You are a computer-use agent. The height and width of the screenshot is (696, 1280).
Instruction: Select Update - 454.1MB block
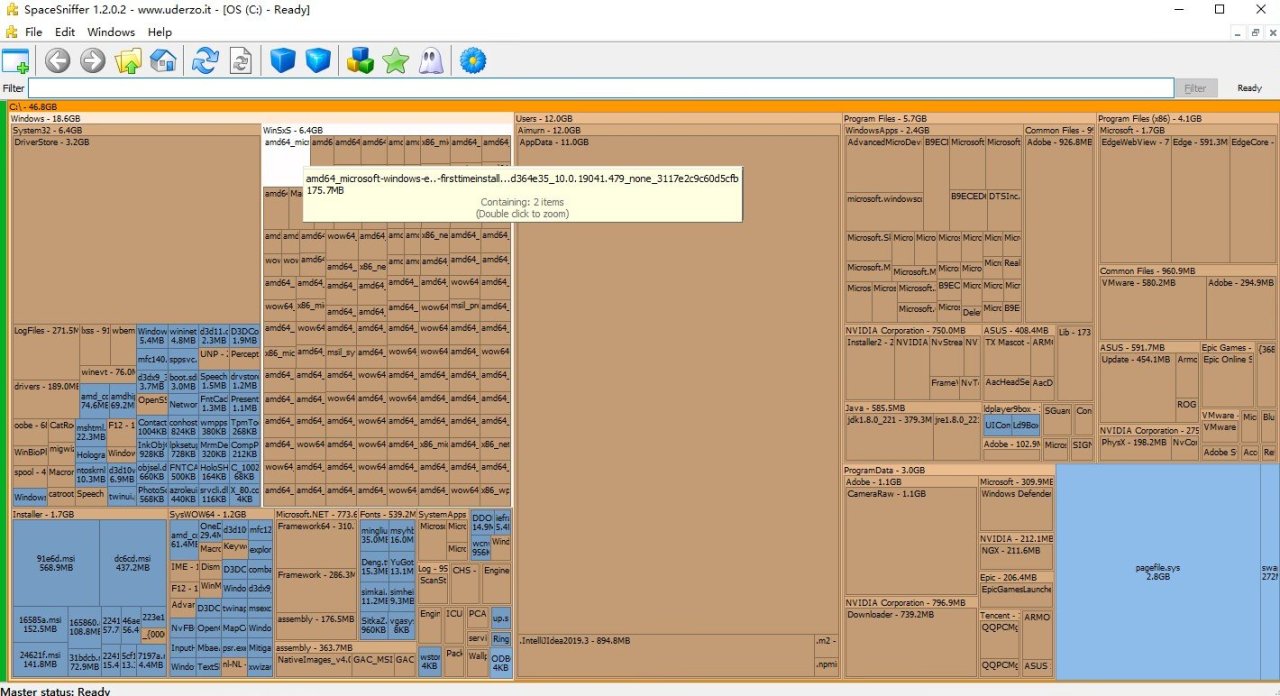coord(1137,389)
